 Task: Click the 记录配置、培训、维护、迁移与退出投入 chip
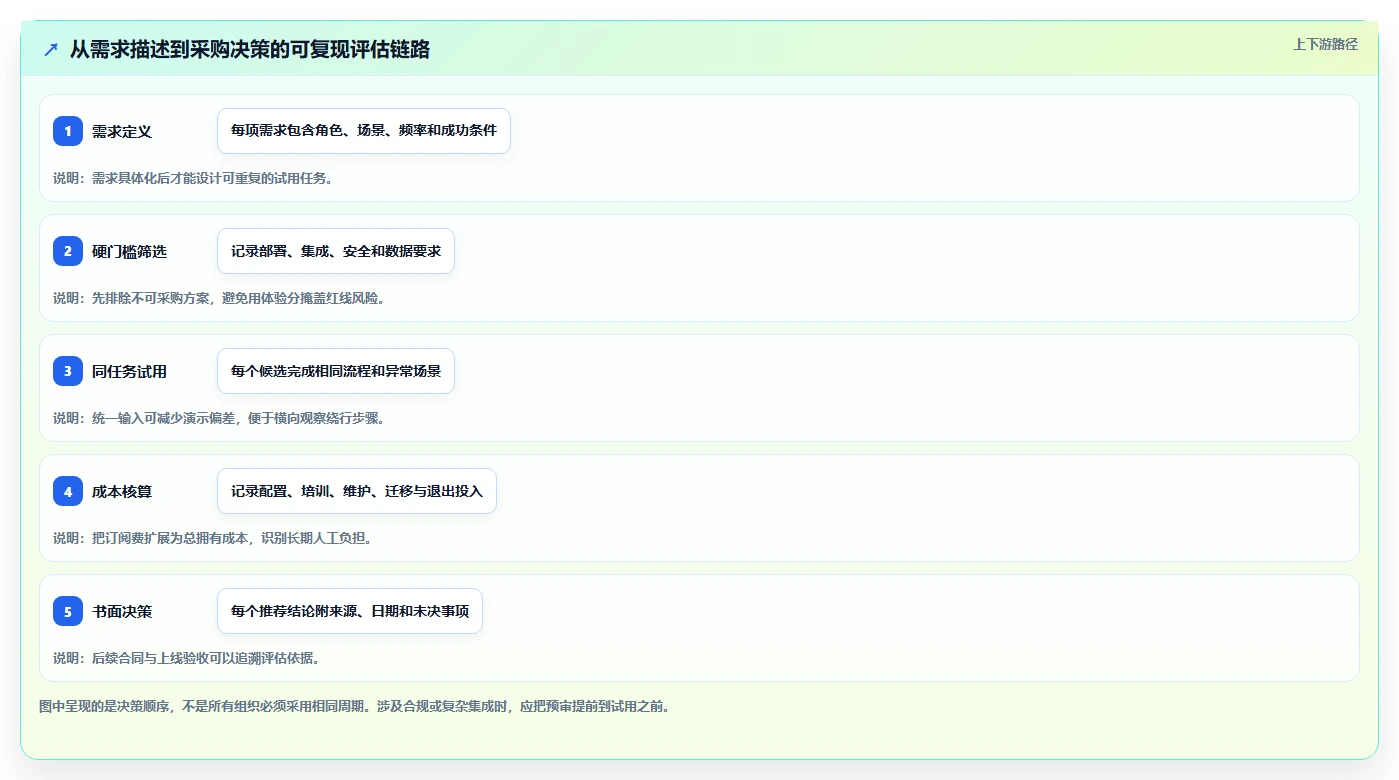point(357,491)
